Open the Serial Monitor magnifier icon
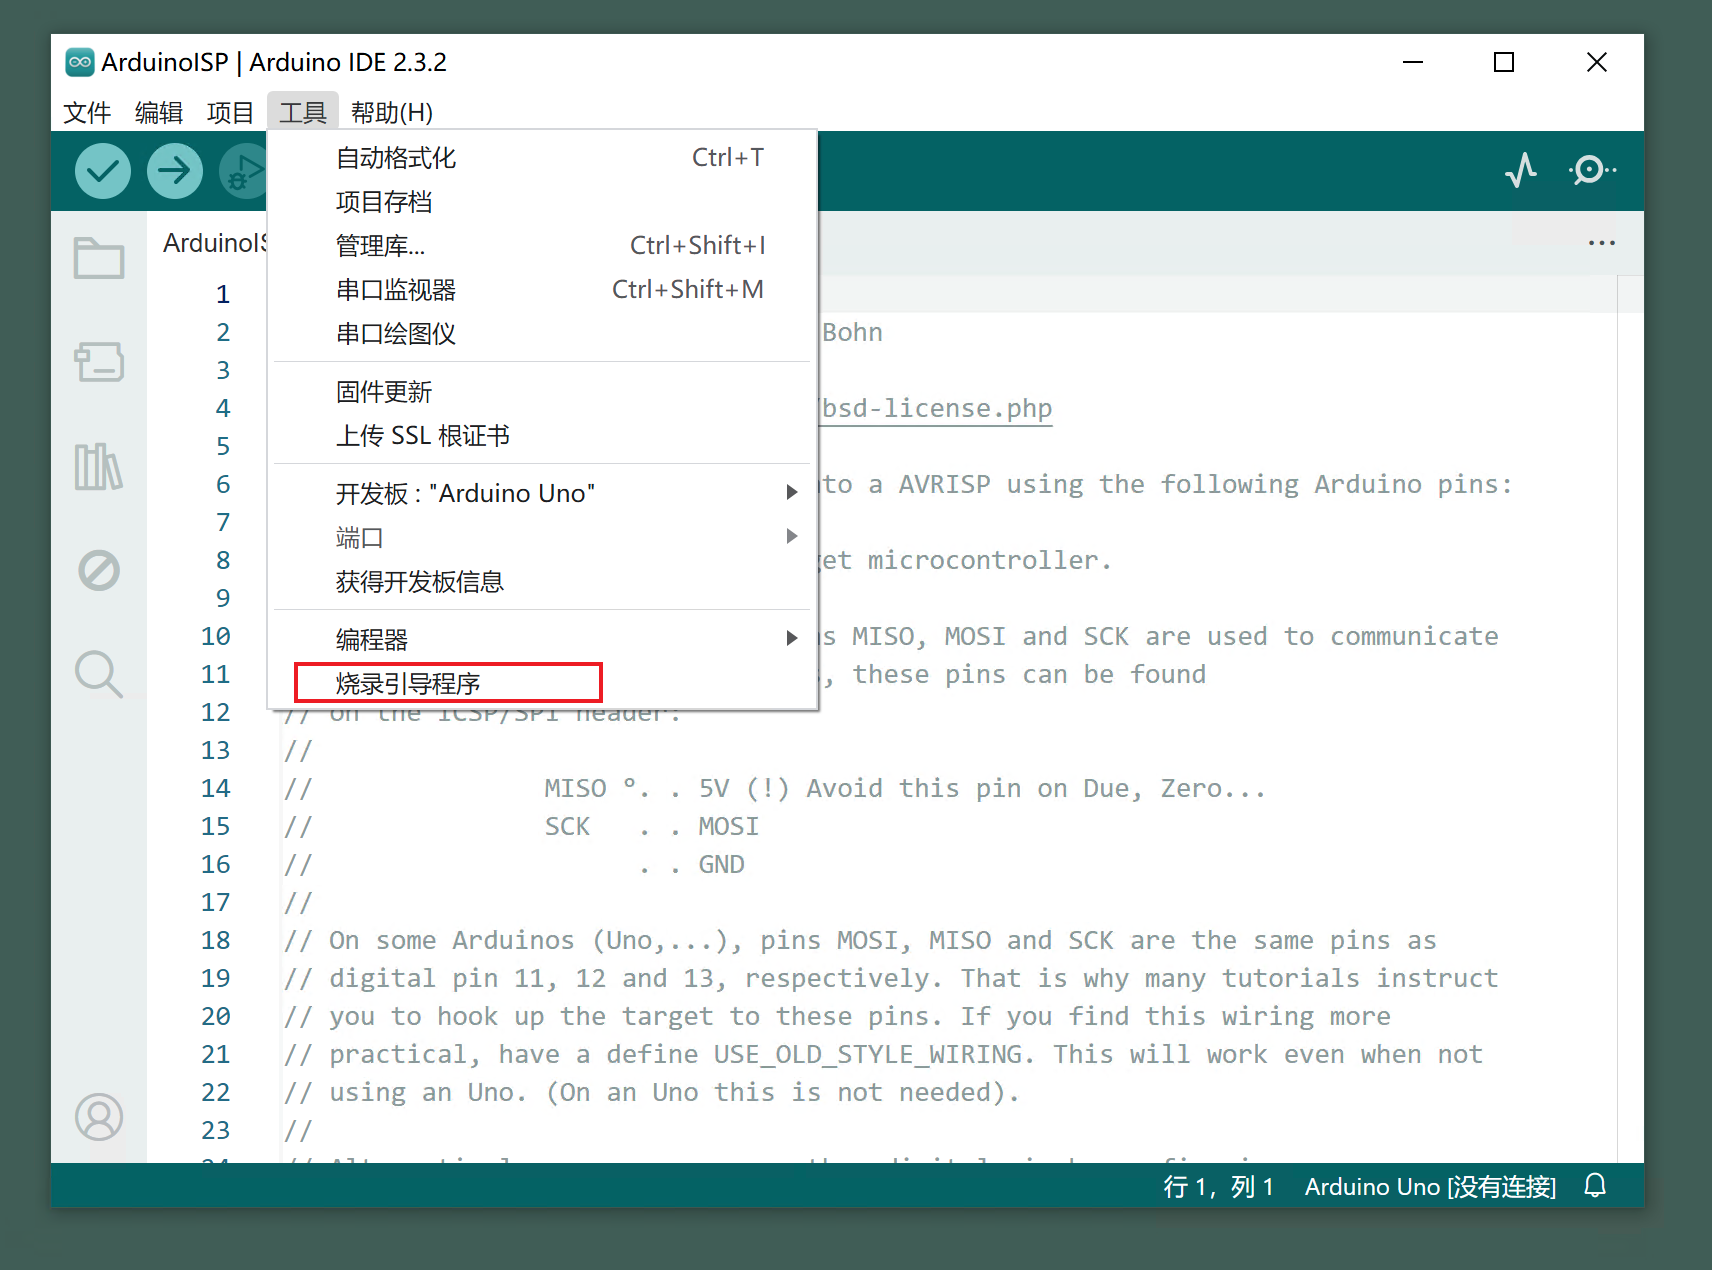Viewport: 1712px width, 1270px height. [x=1591, y=171]
